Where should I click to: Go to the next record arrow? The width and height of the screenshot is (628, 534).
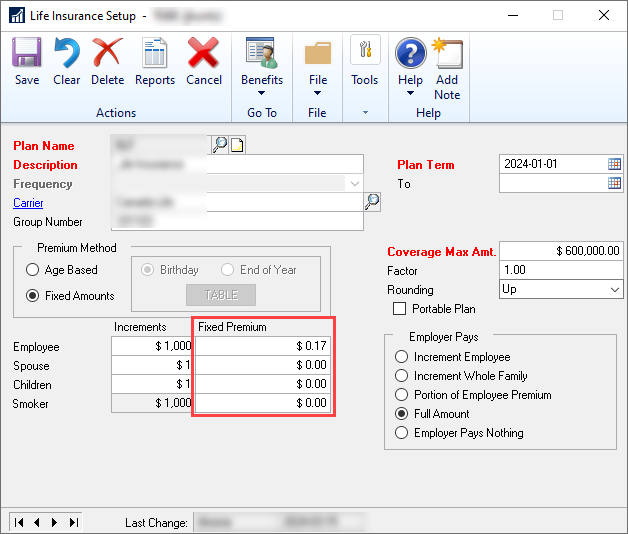[x=52, y=522]
